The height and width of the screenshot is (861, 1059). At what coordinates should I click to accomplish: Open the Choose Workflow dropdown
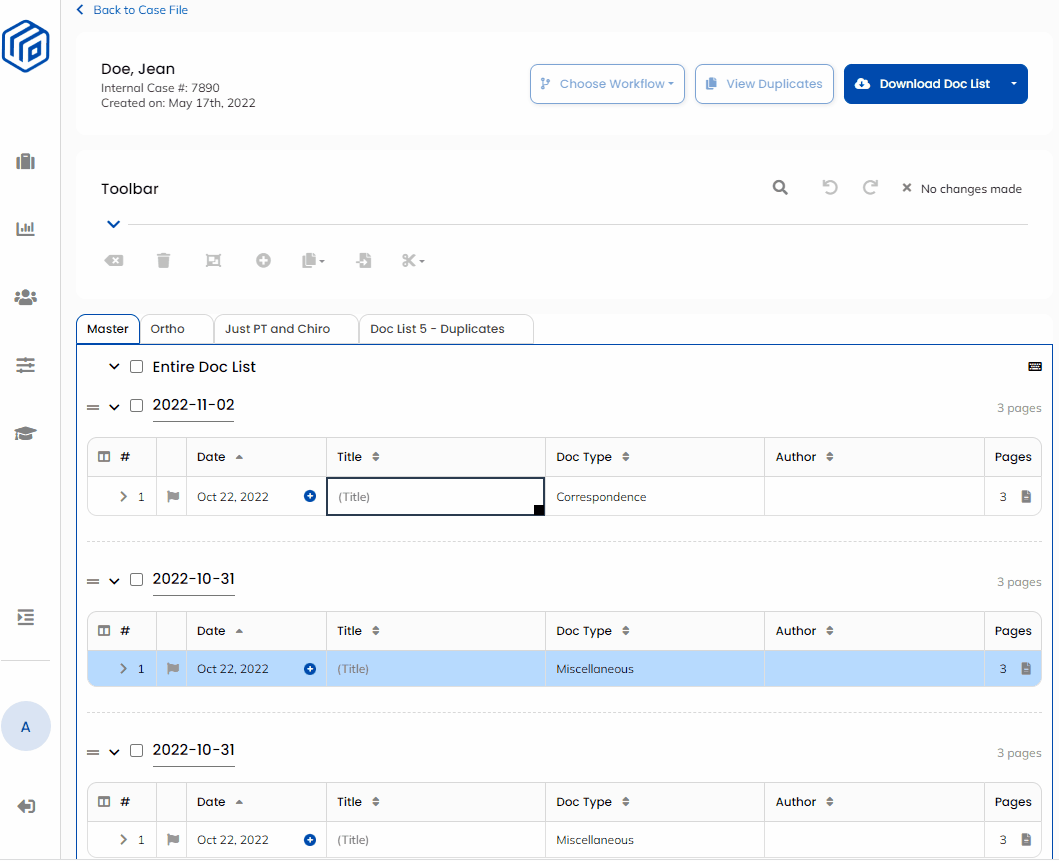pos(607,84)
